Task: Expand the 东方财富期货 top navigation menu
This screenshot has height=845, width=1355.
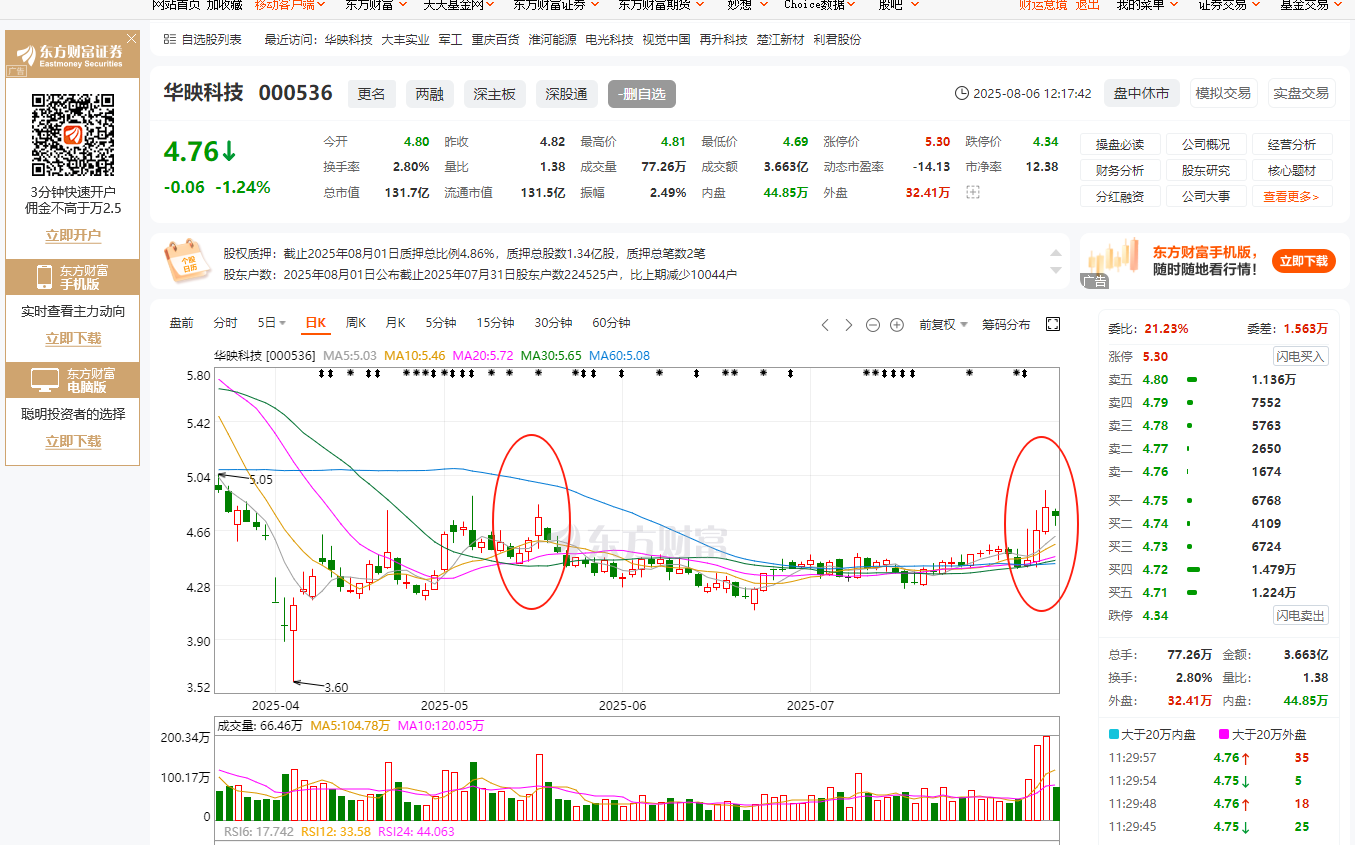Action: coord(661,5)
